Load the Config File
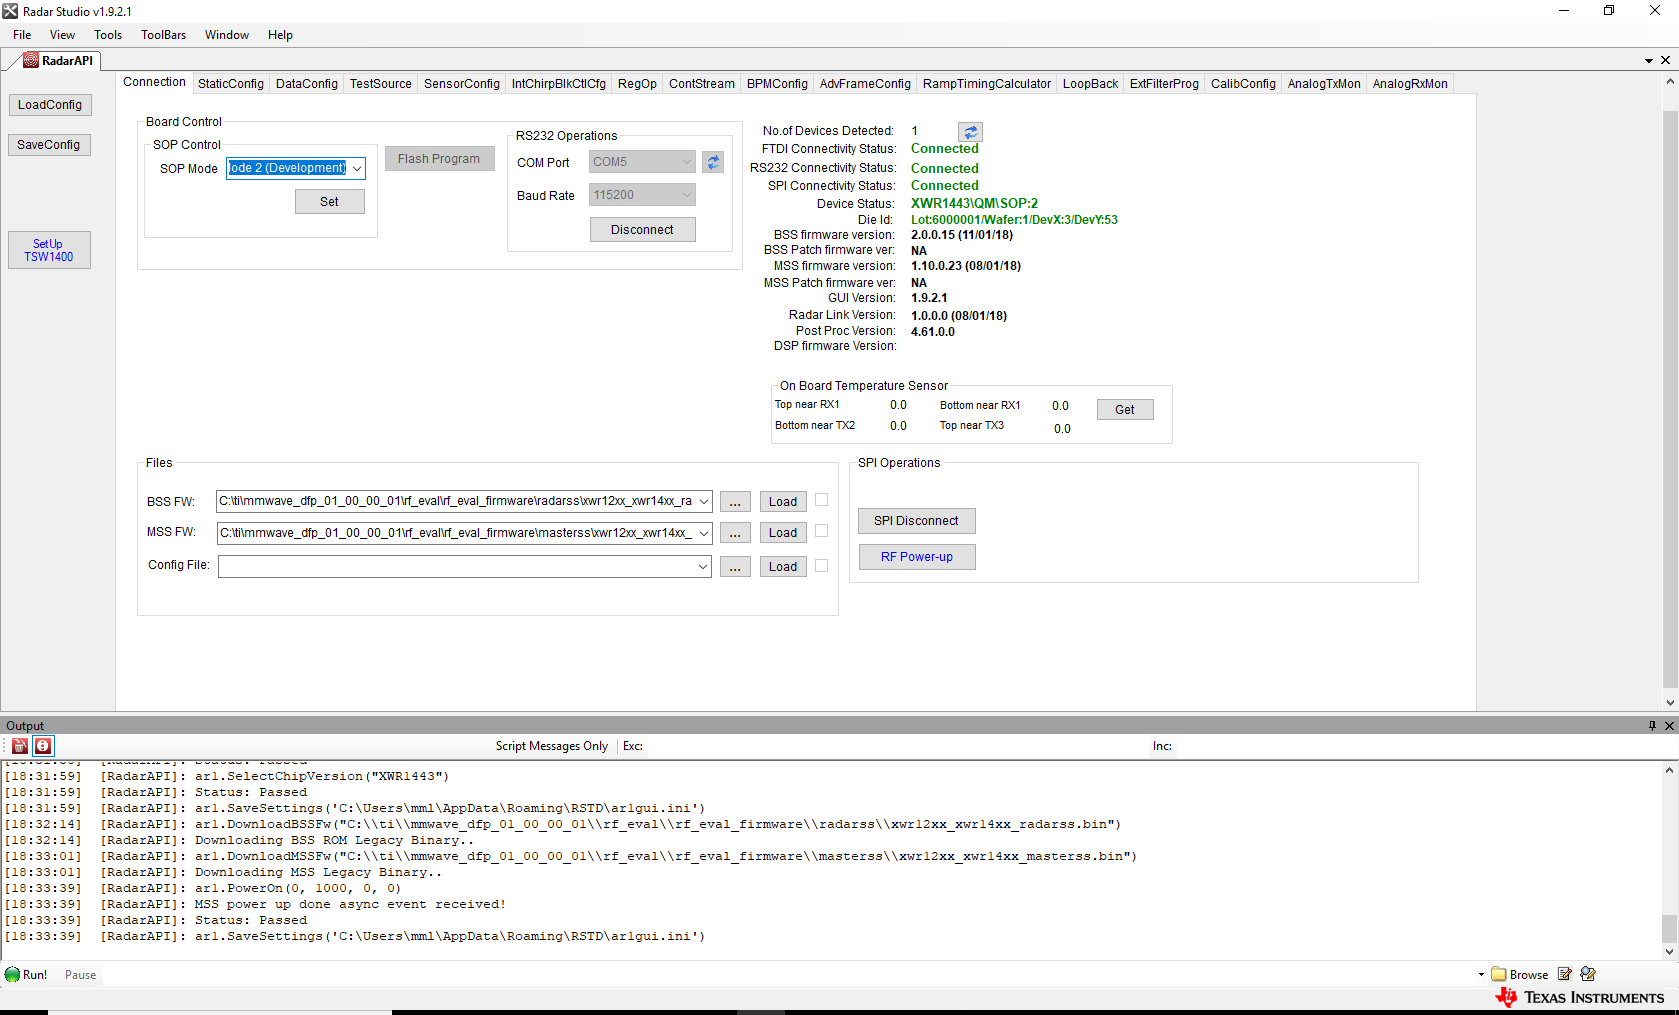 coord(783,567)
